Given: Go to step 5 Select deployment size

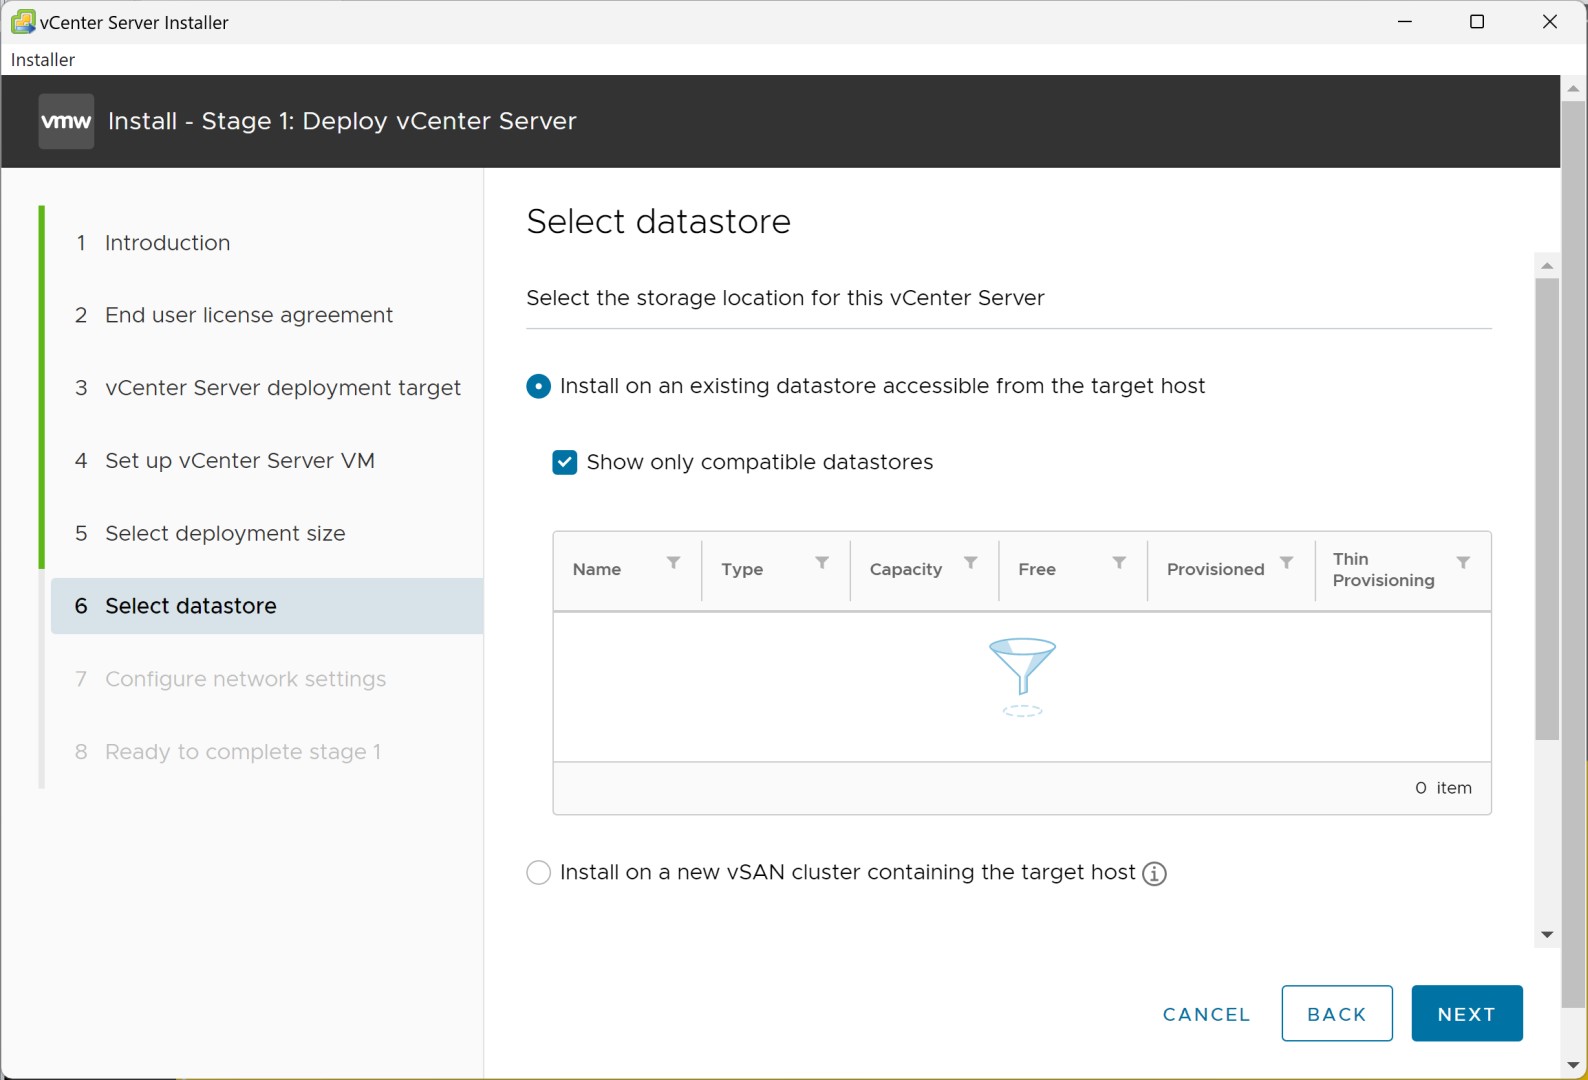Looking at the screenshot, I should click(x=225, y=534).
